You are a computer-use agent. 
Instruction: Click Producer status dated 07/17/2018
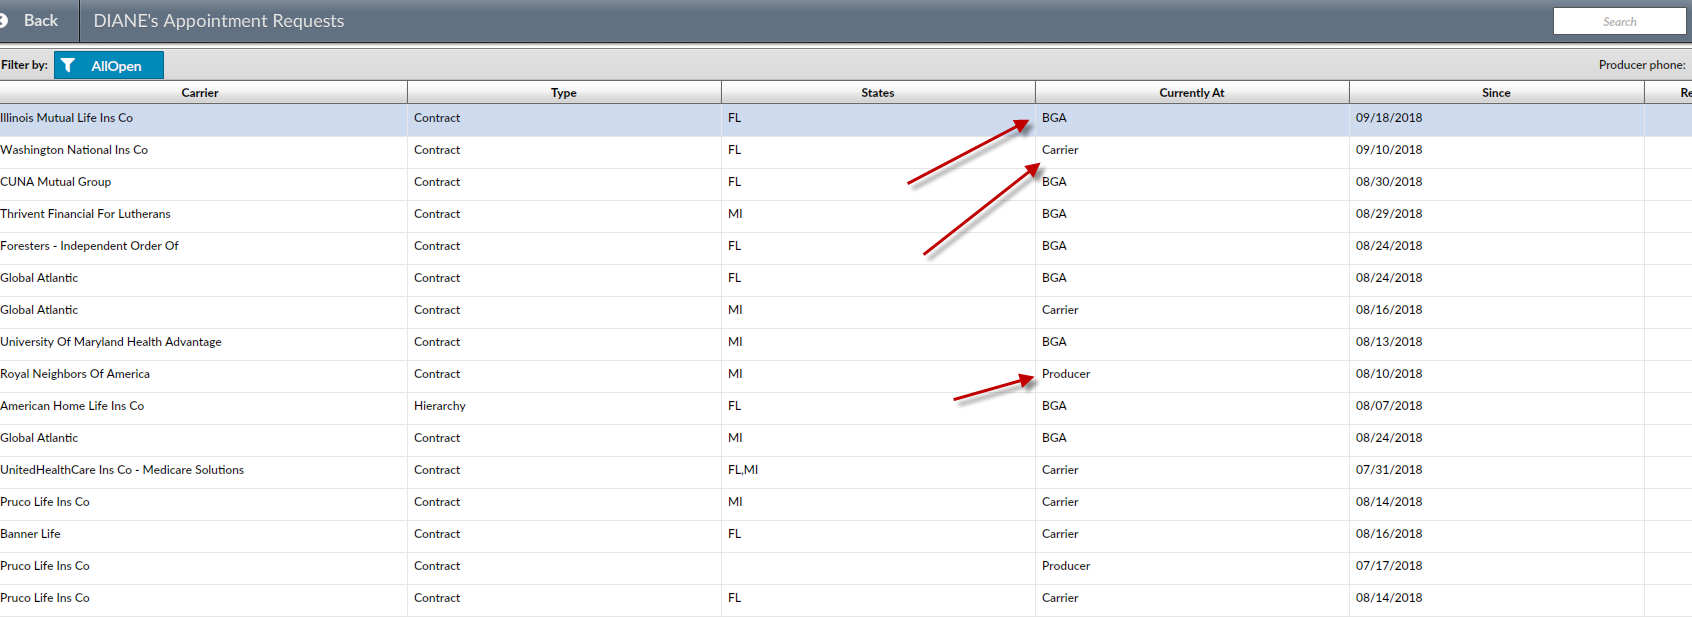(1066, 566)
